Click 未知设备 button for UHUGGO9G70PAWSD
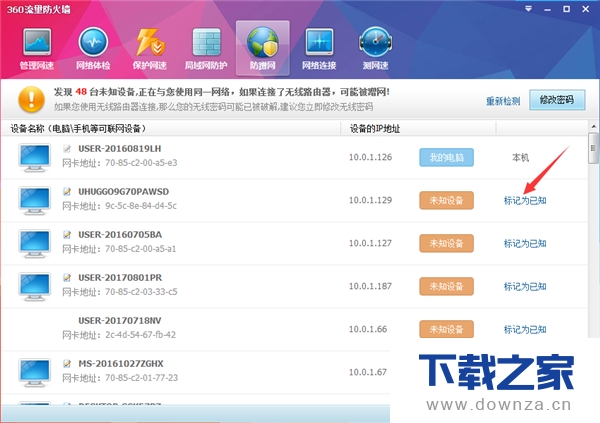This screenshot has height=423, width=600. 447,200
